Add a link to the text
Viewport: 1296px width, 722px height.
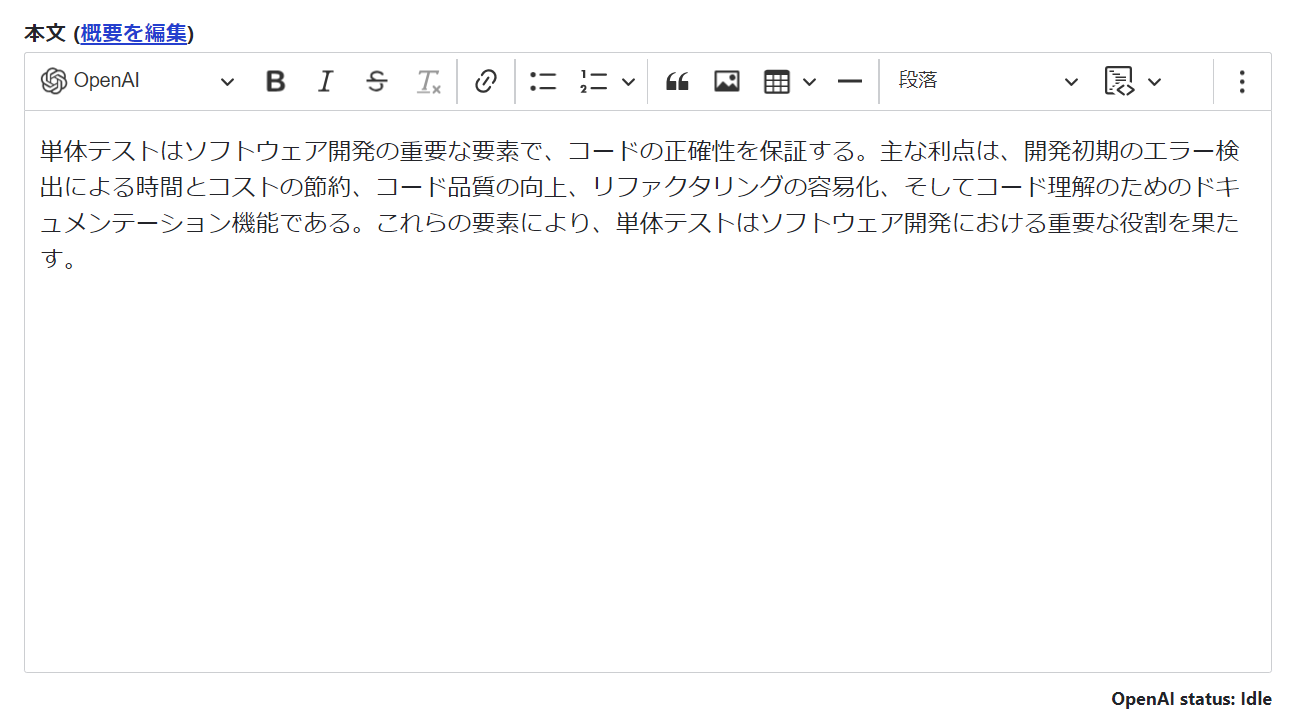pos(487,81)
